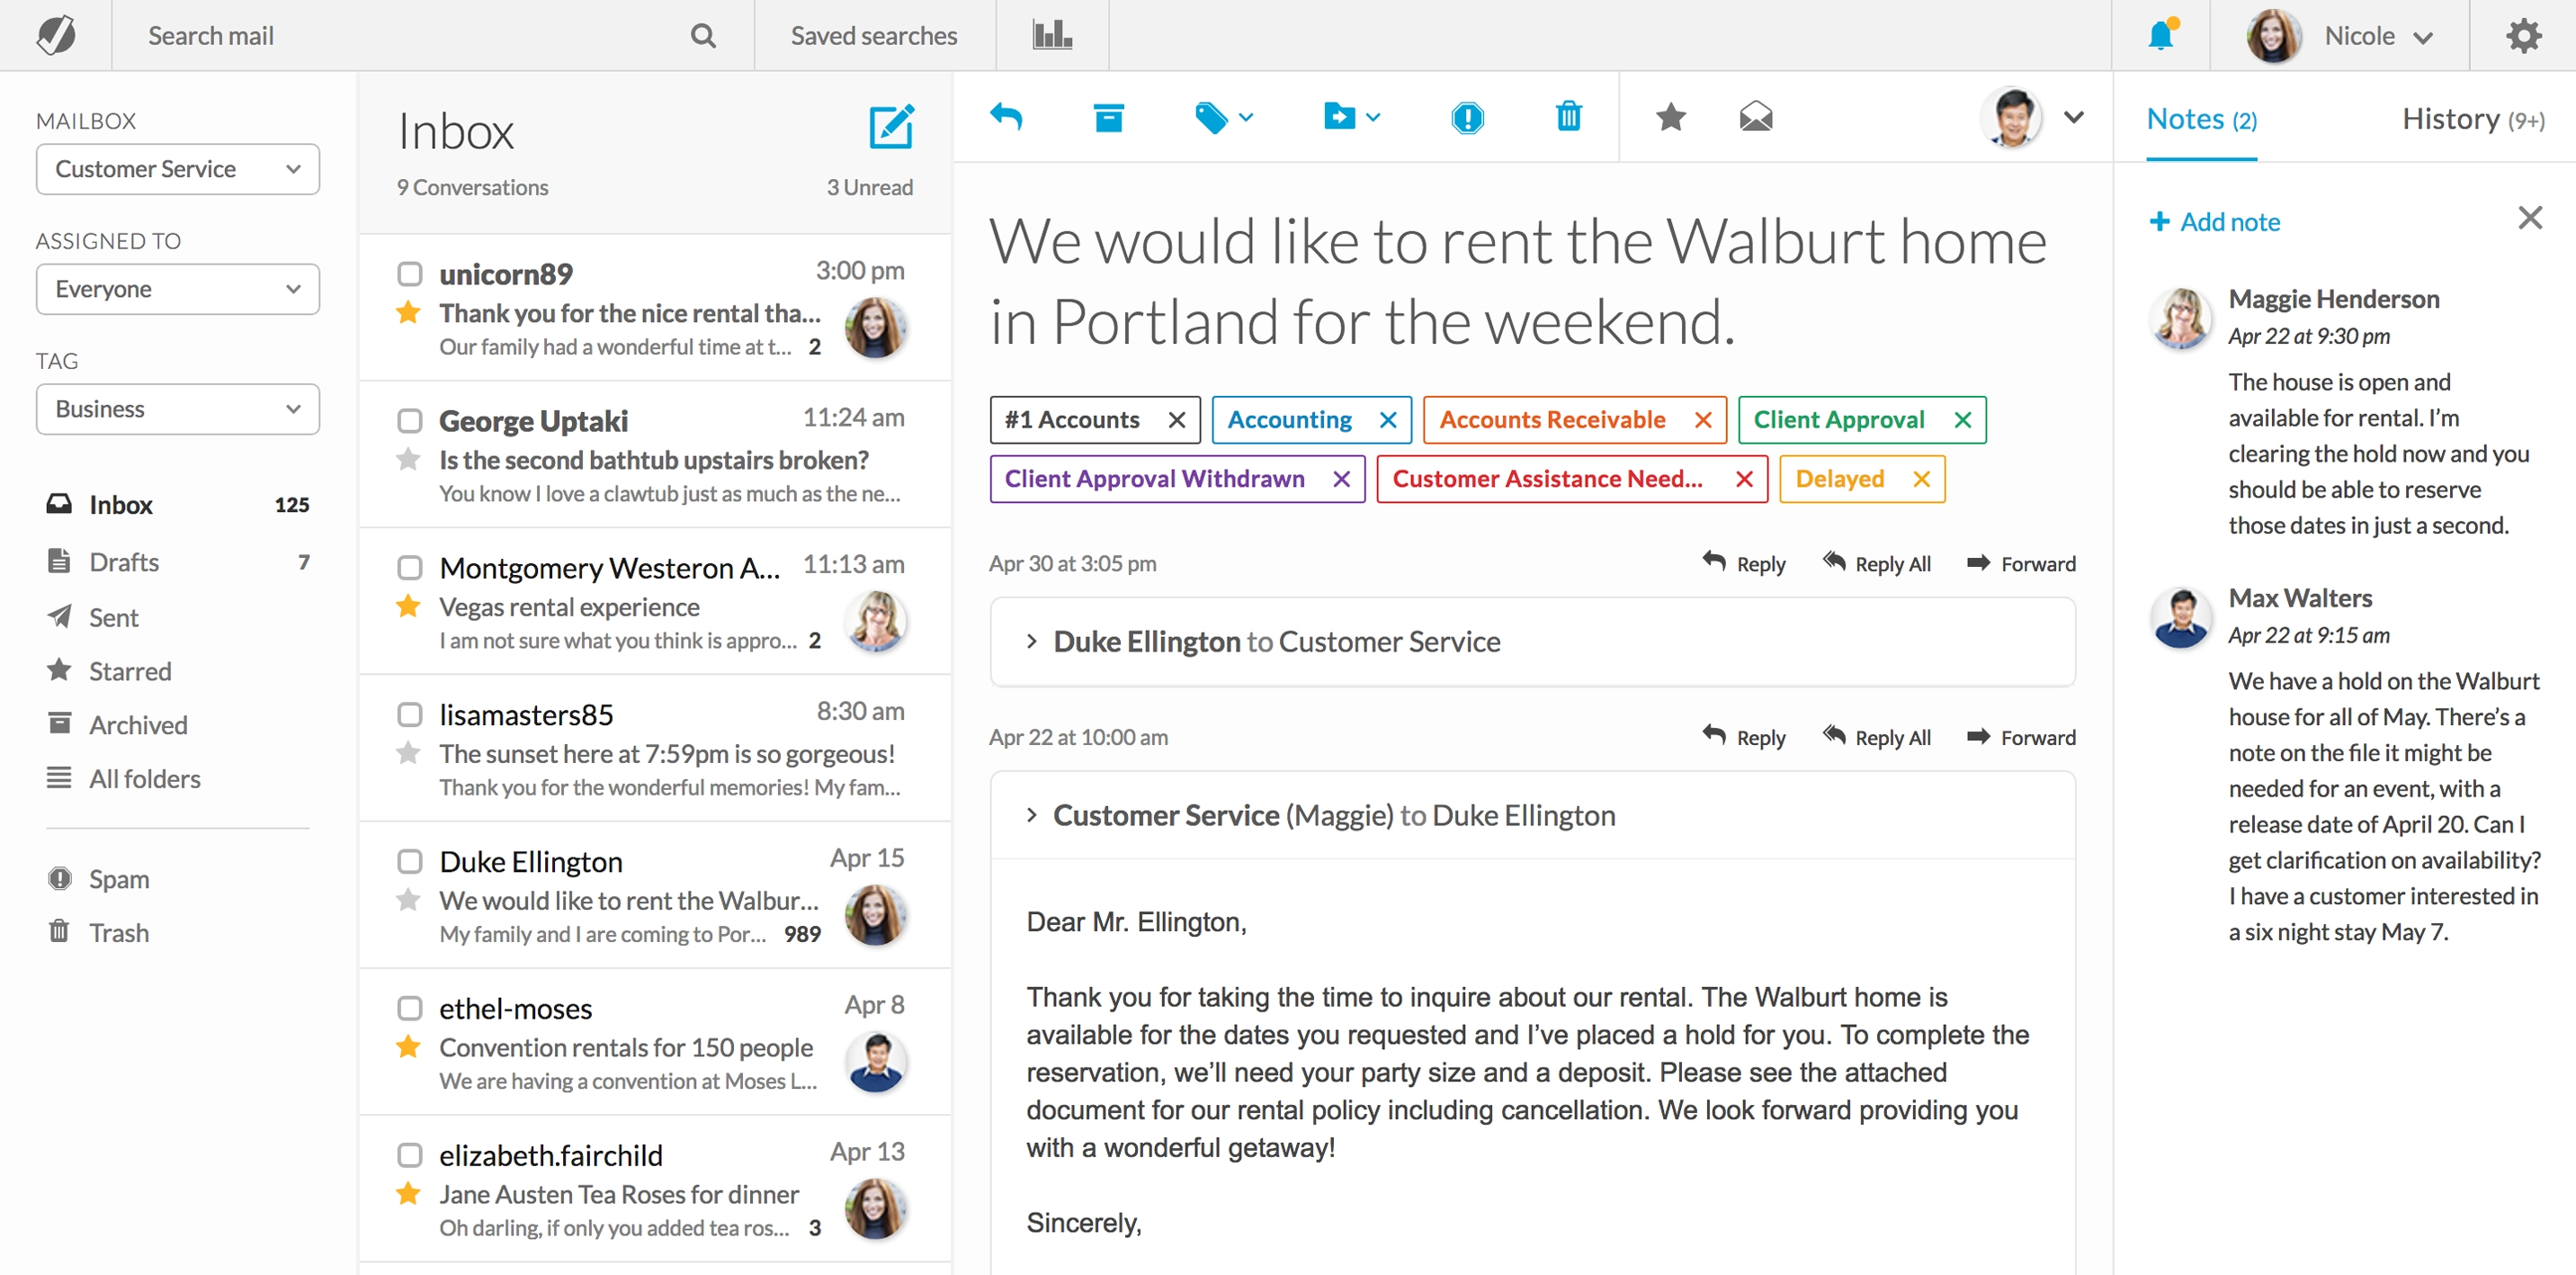Toggle star on lisamasters85 message
This screenshot has width=2576, height=1275.
[x=408, y=753]
